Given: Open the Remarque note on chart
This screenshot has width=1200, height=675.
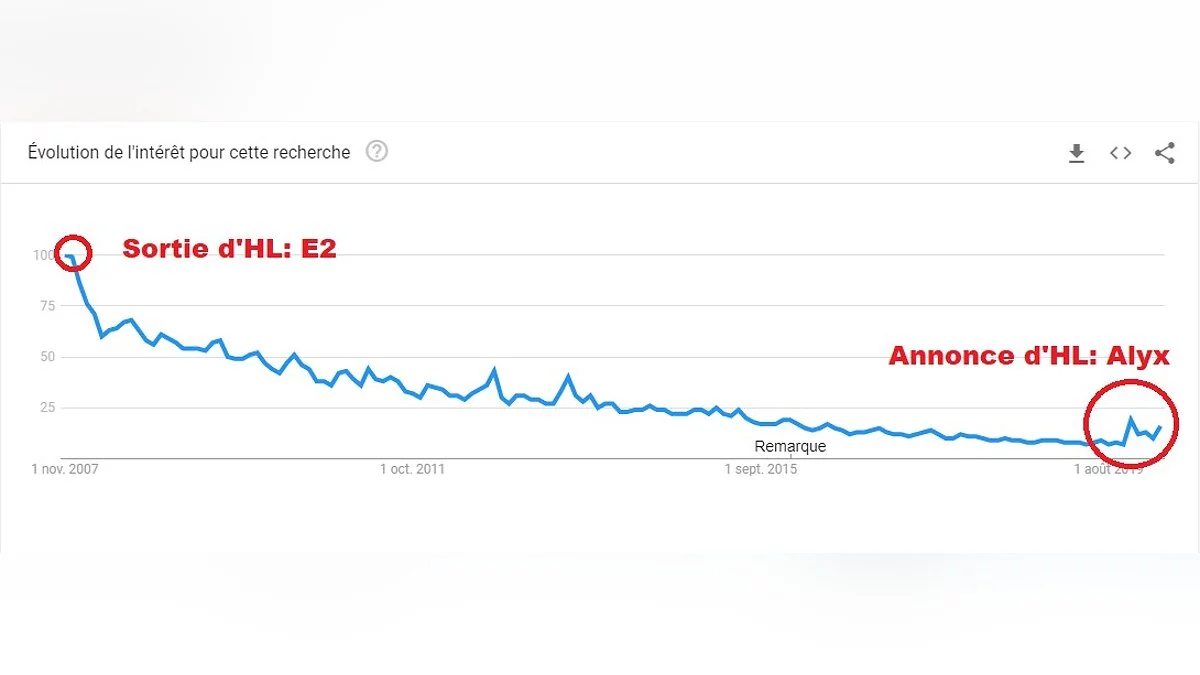Looking at the screenshot, I should click(790, 446).
